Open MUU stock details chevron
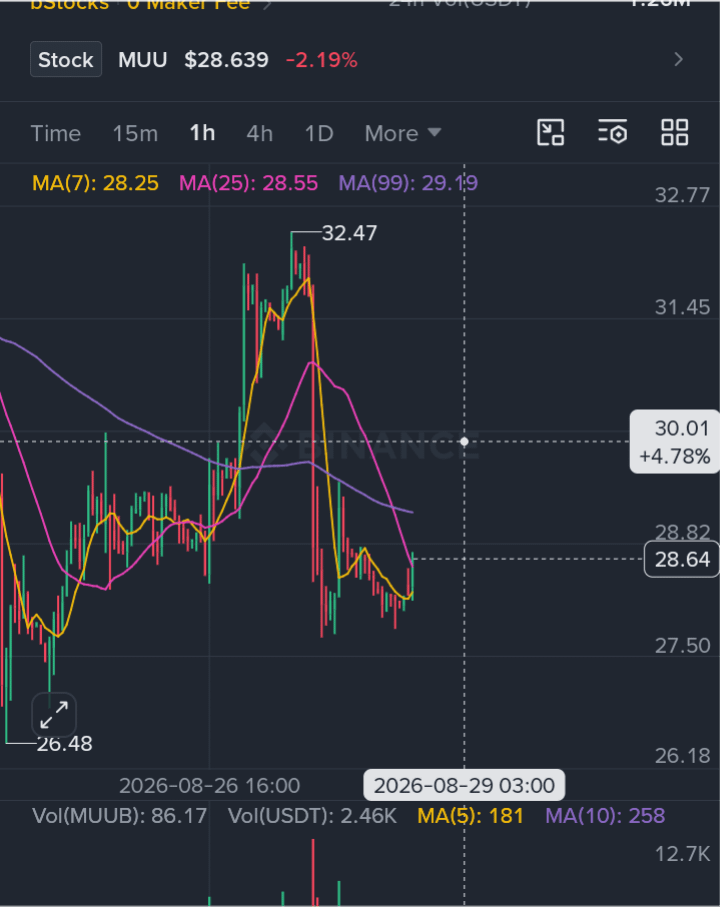720x907 pixels. 679,60
